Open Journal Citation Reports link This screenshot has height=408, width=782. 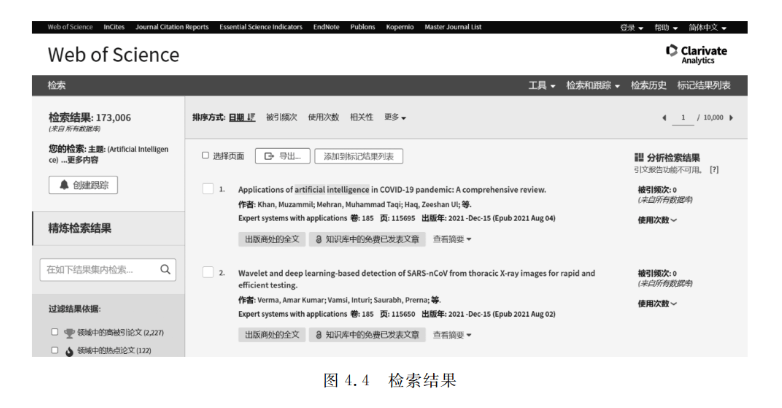[x=172, y=27]
